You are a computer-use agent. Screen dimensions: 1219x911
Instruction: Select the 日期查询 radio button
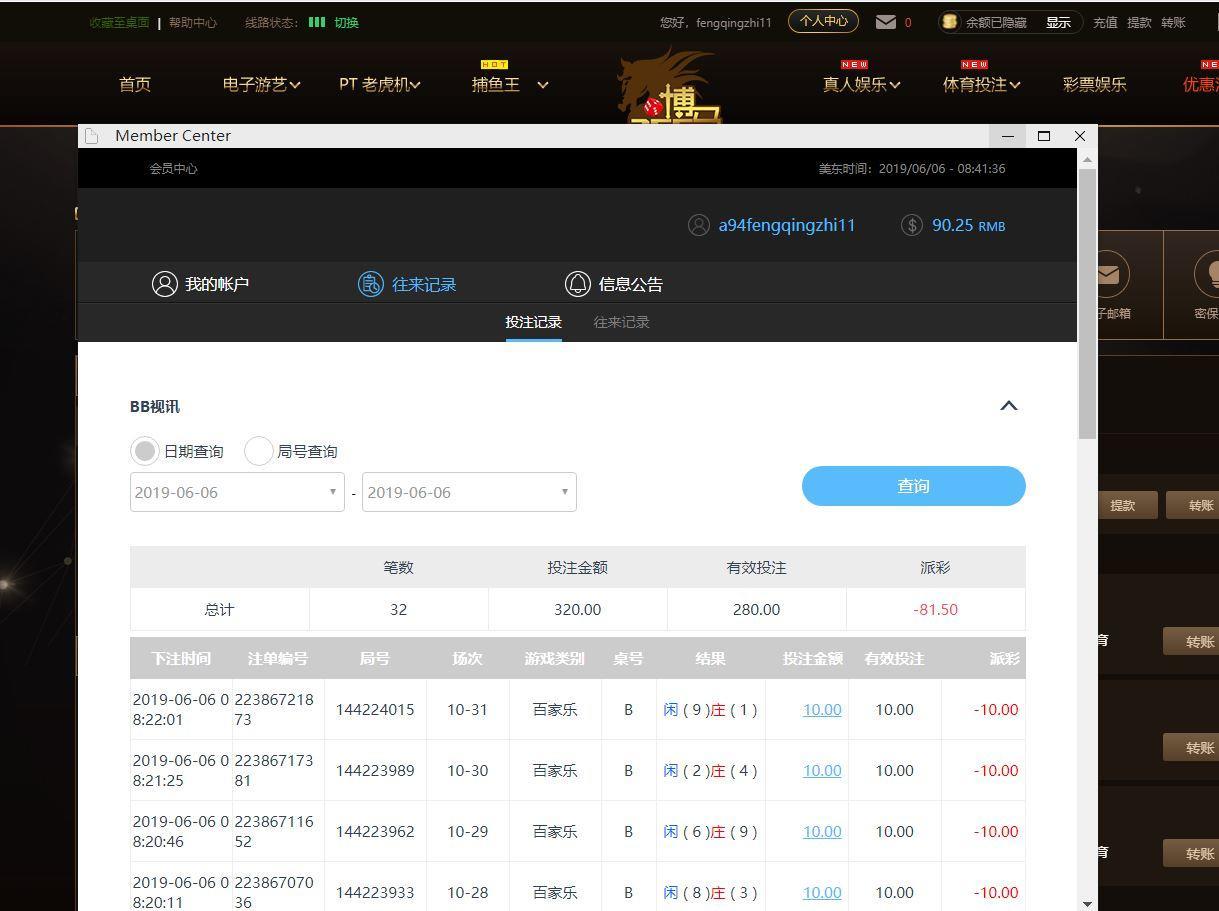click(145, 451)
